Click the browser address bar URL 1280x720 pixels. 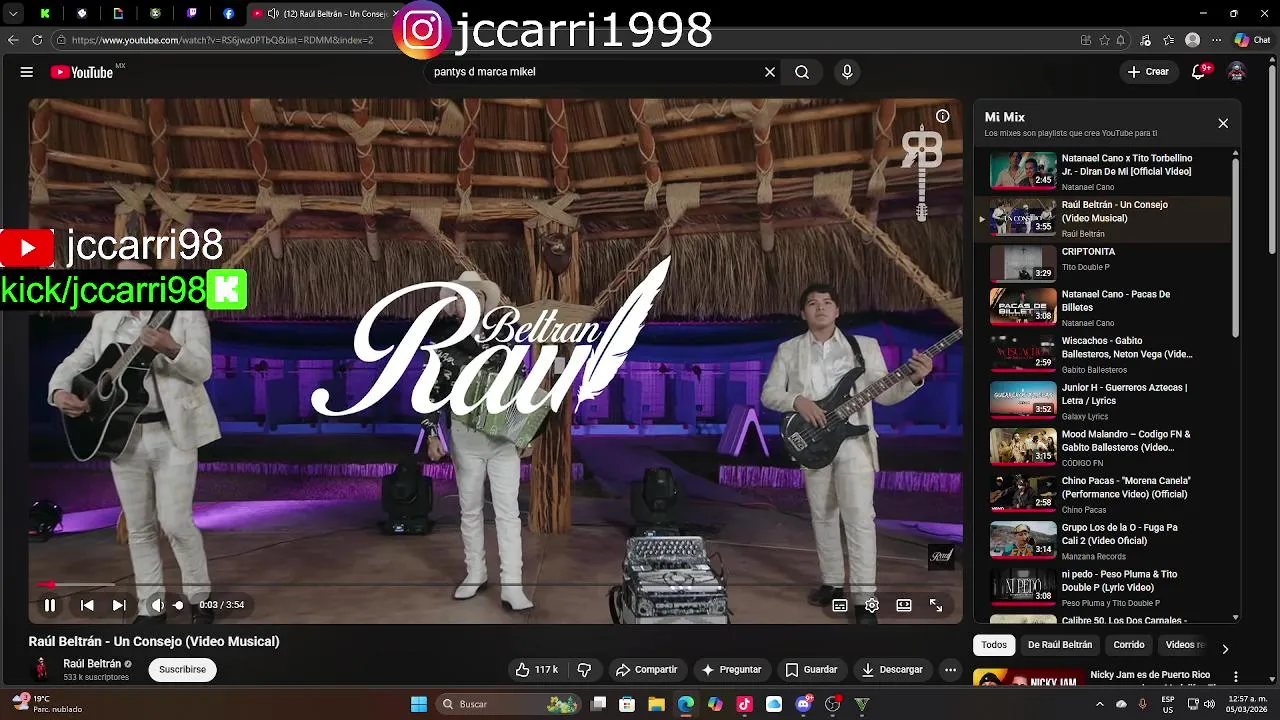(x=222, y=40)
